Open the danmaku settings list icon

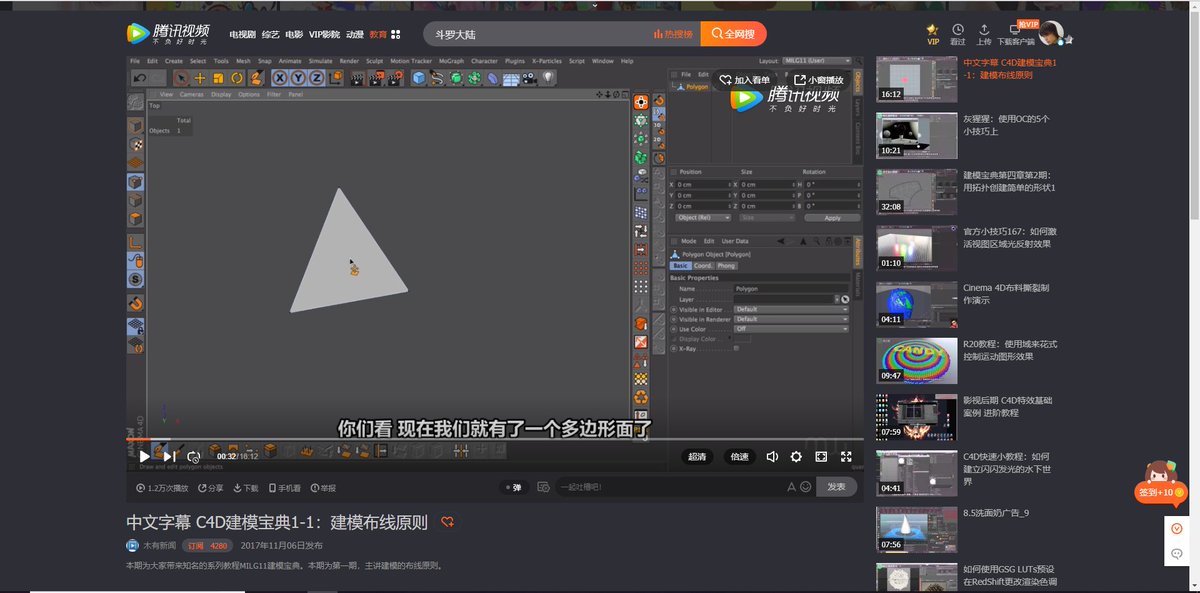coord(543,487)
